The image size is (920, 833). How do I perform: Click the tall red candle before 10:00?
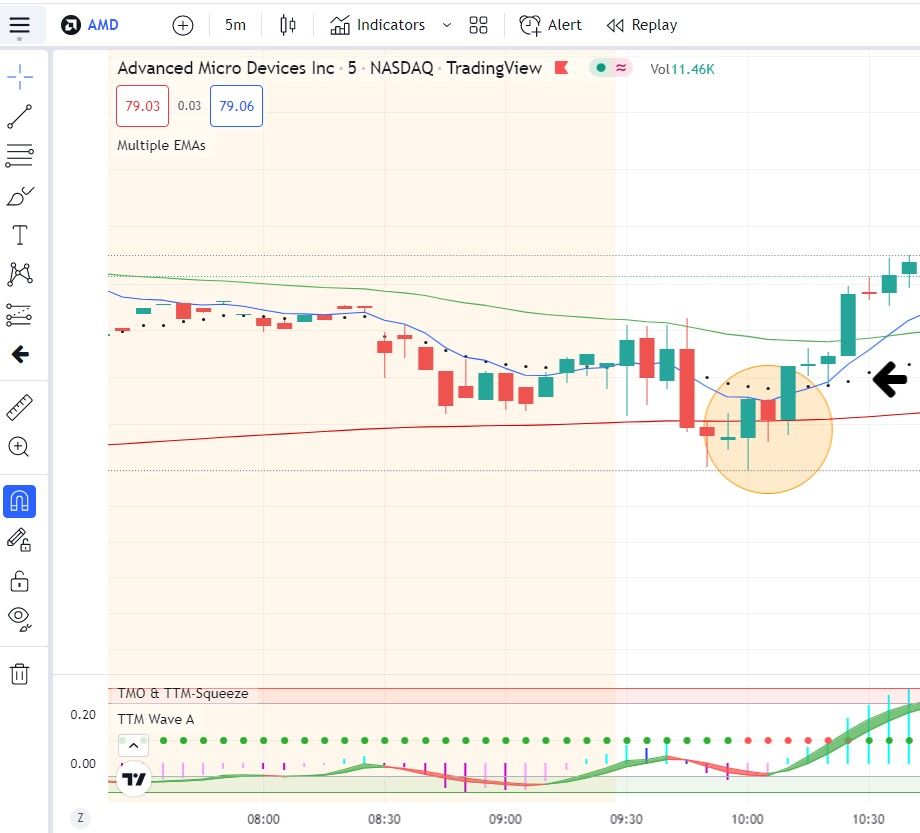coord(687,388)
